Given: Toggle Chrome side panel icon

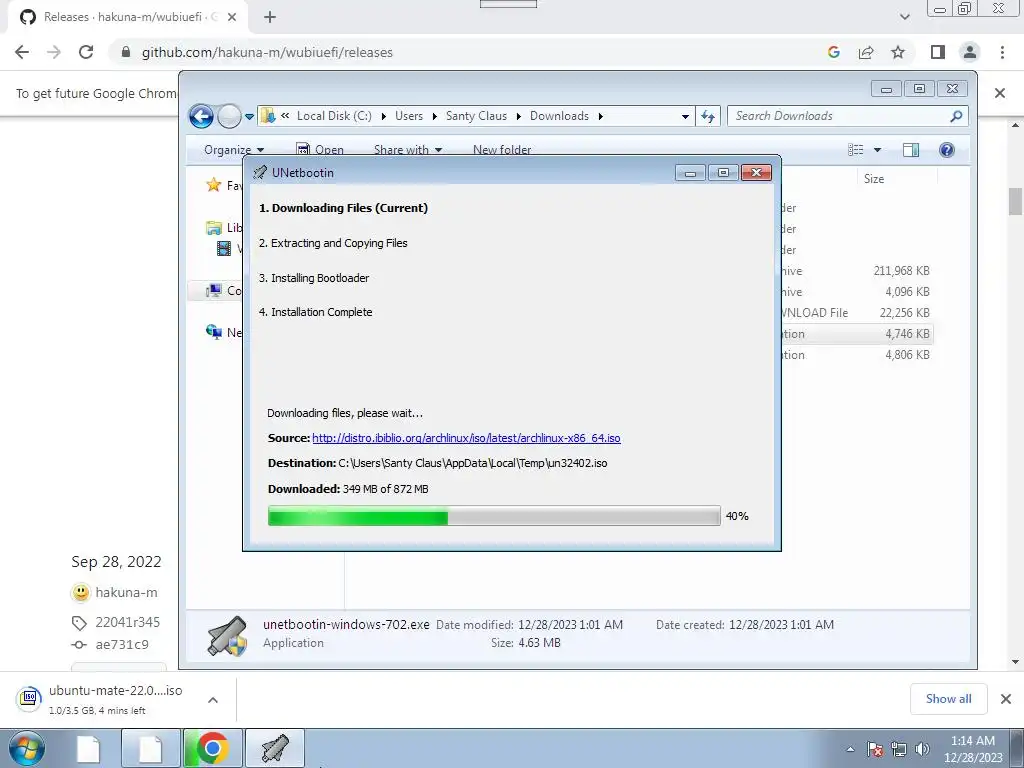Looking at the screenshot, I should click(x=938, y=52).
